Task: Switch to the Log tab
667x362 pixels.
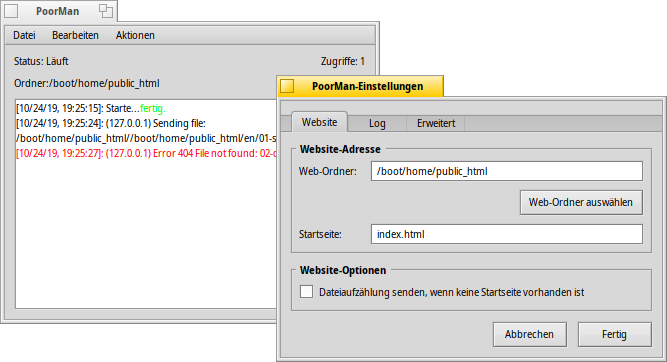Action: point(377,123)
